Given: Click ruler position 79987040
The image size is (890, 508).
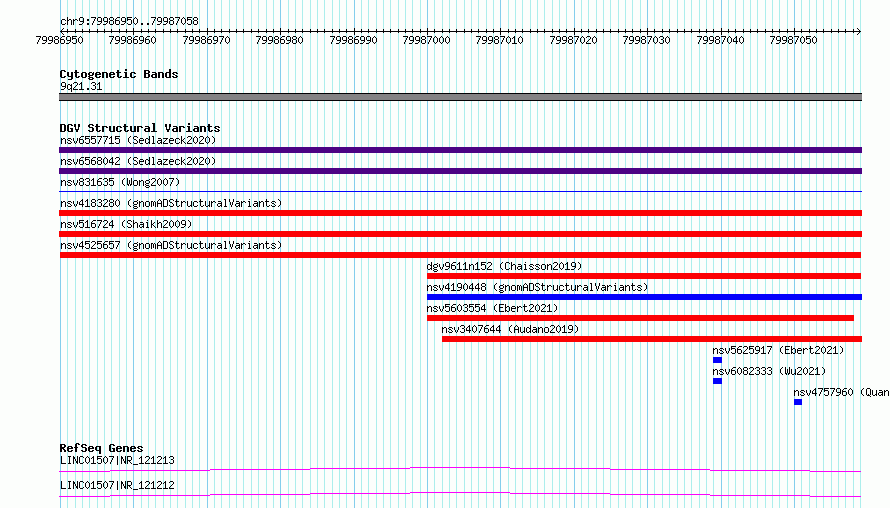Looking at the screenshot, I should click(x=720, y=40).
